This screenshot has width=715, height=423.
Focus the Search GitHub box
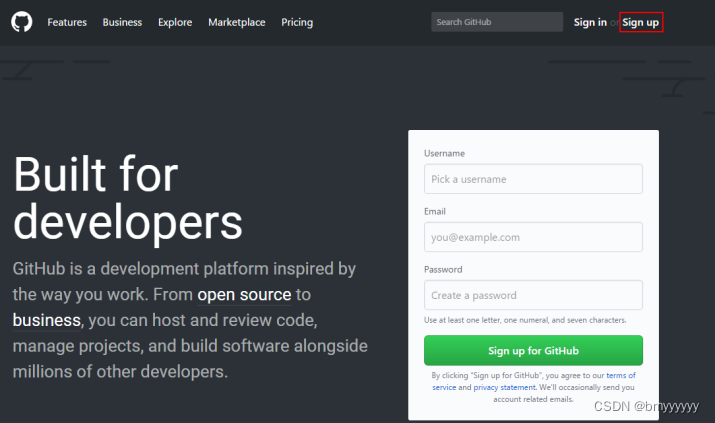tap(497, 22)
